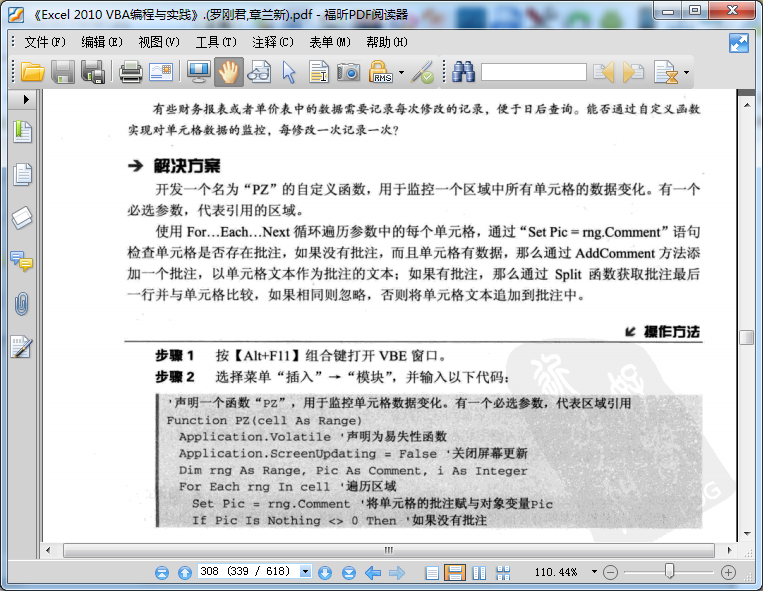Screen dimensions: 763x591
Task: Click vertical scrollbar up arrow
Action: tap(747, 105)
